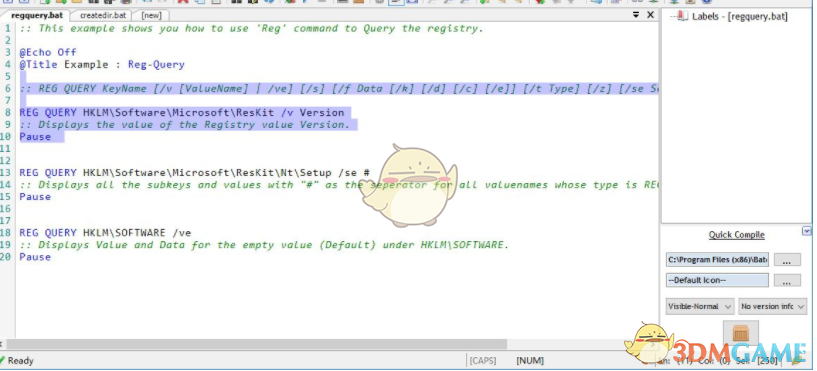
Task: Click the Quick Compile box icon button
Action: click(x=740, y=333)
